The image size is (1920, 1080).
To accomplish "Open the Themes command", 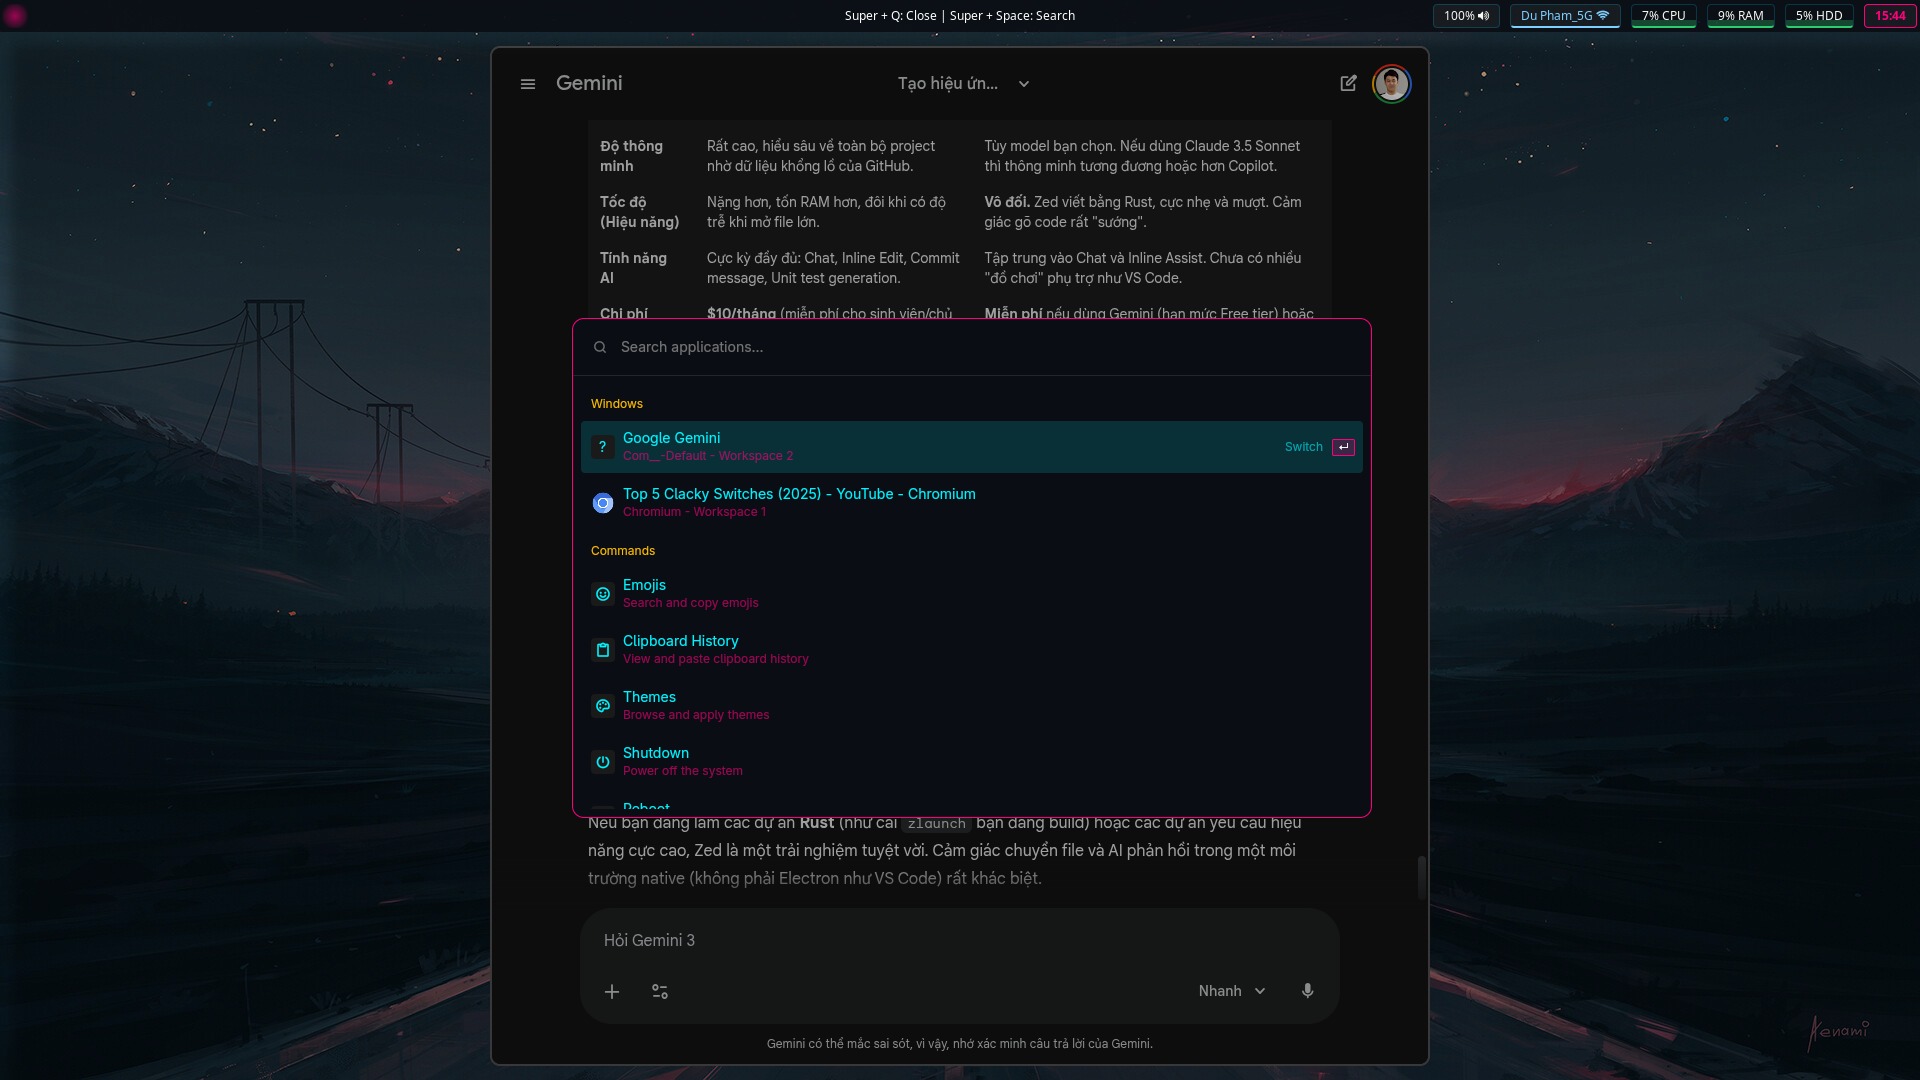I will (971, 705).
